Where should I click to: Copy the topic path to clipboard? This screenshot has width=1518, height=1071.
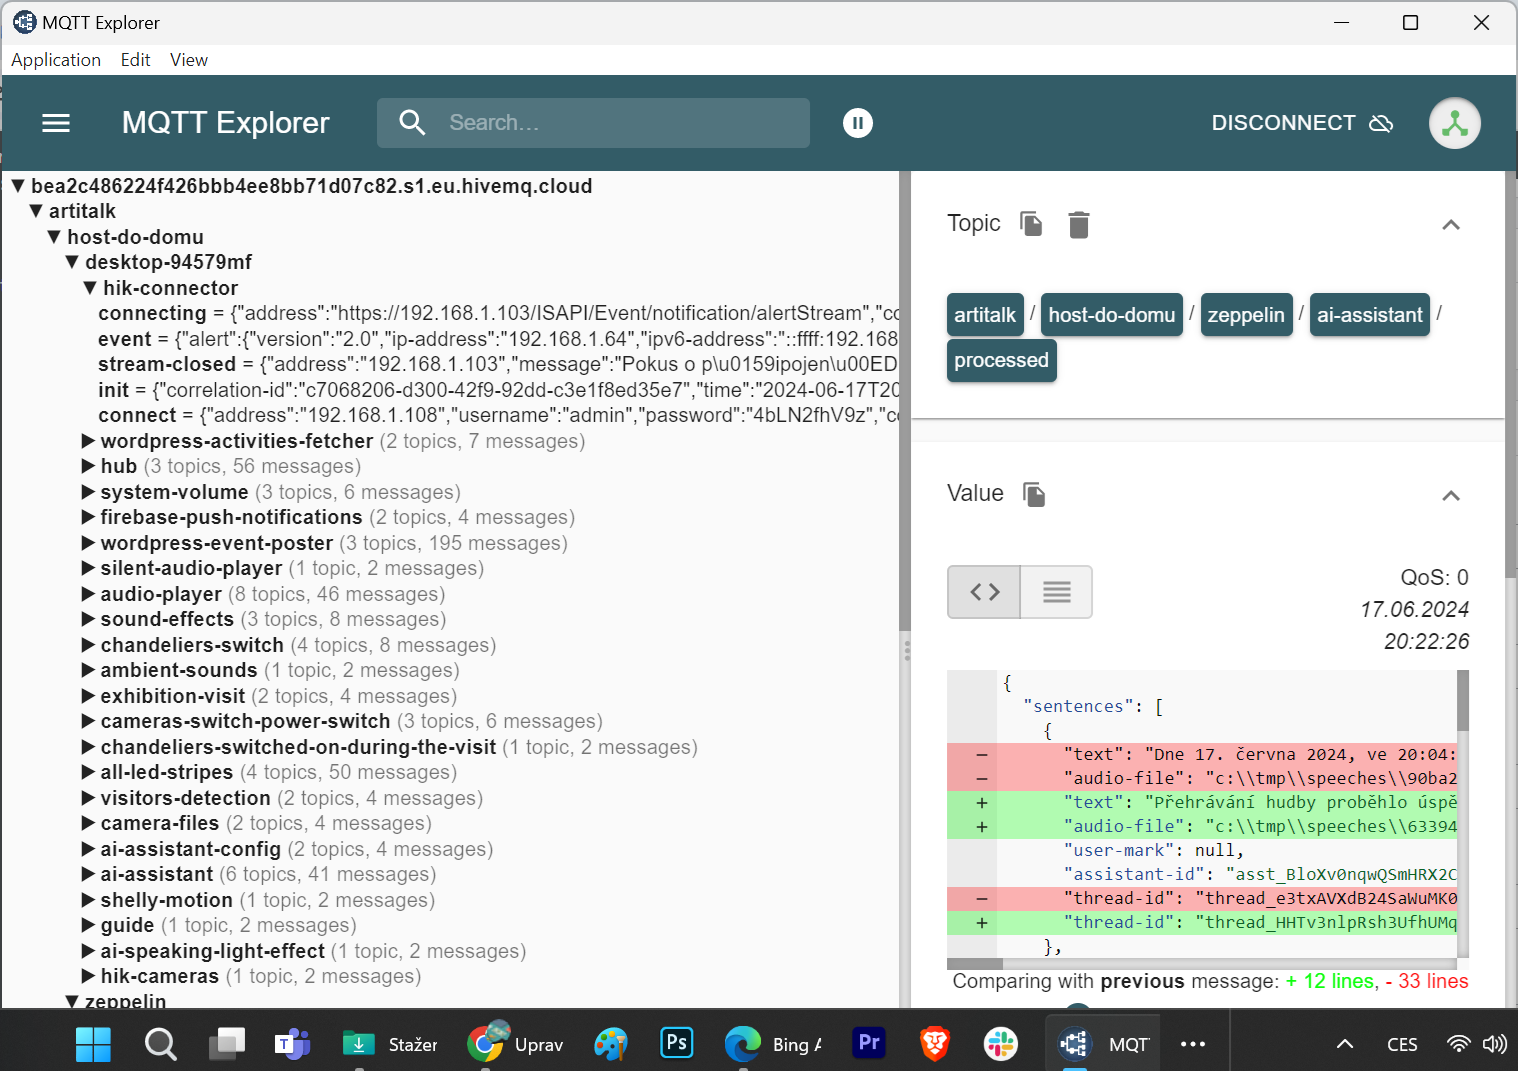coord(1031,224)
